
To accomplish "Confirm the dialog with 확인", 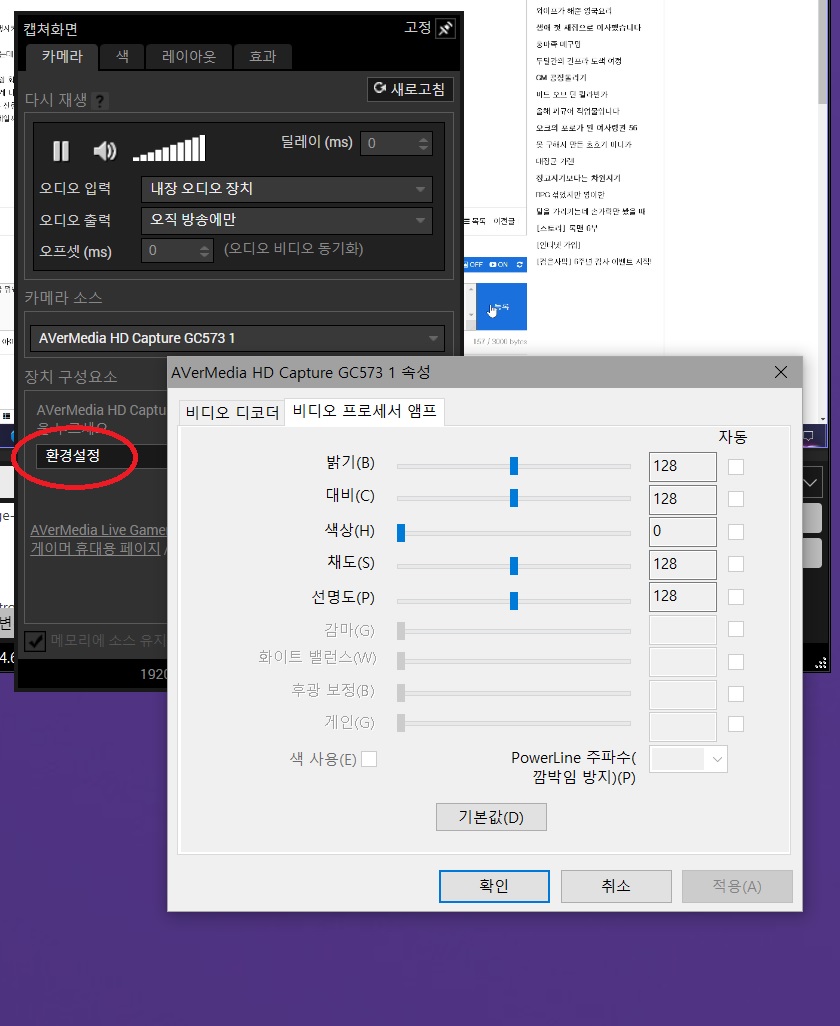I will (x=494, y=886).
